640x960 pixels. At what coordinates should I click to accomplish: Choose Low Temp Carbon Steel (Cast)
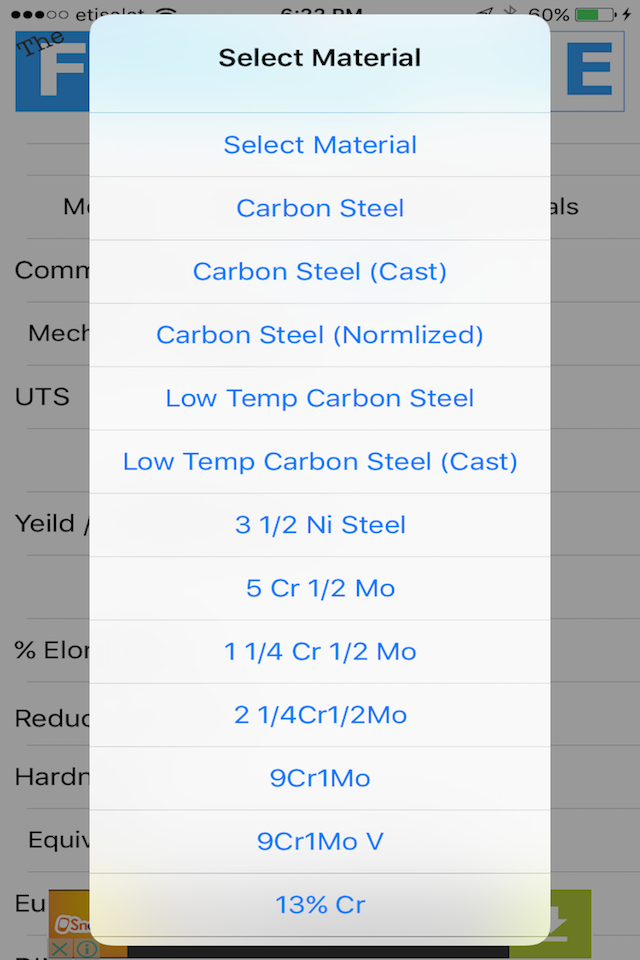tap(320, 461)
